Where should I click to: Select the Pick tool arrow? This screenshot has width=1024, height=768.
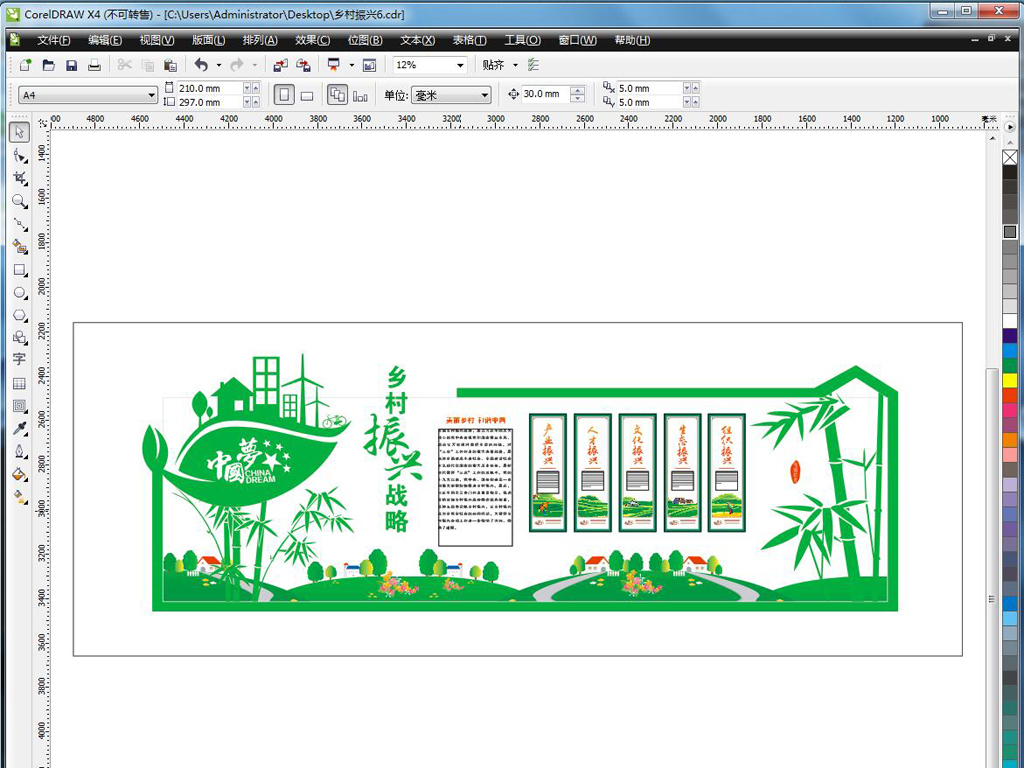point(19,132)
